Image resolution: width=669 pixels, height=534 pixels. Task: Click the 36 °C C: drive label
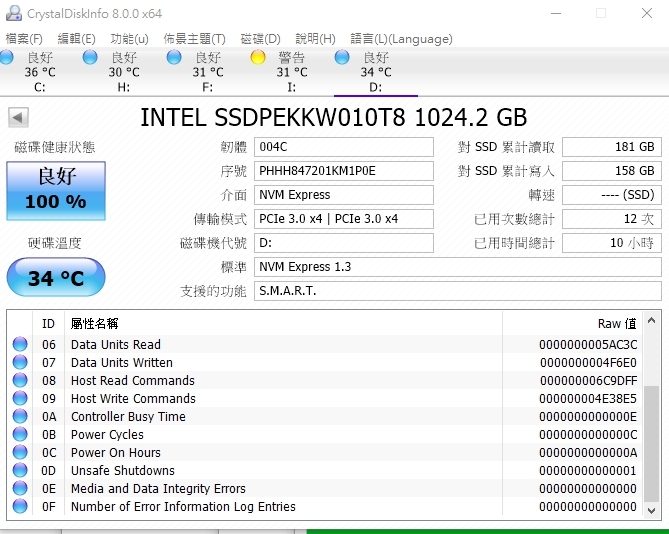(40, 72)
